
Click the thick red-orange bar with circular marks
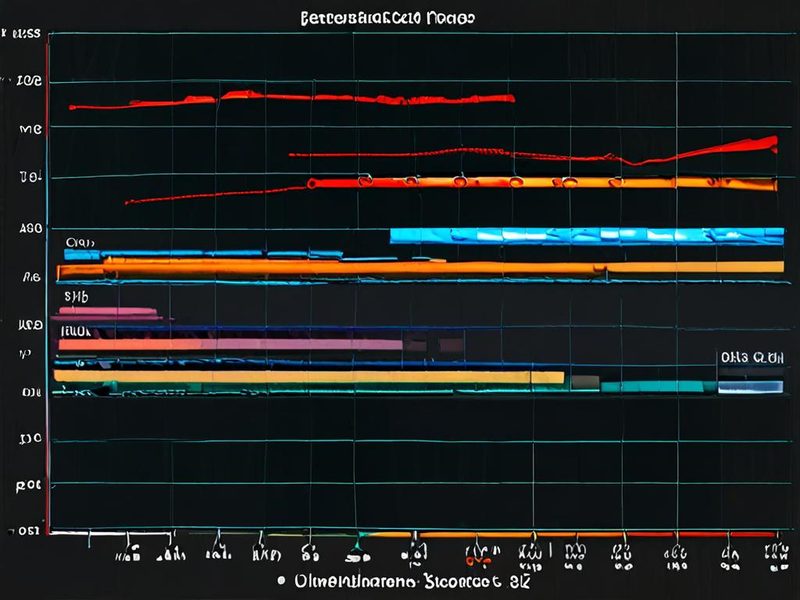tap(542, 183)
